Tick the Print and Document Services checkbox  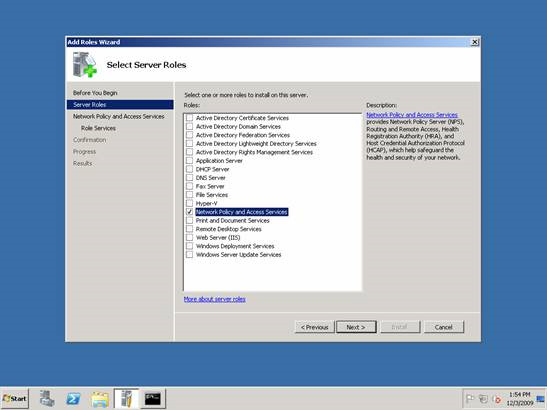pyautogui.click(x=189, y=221)
